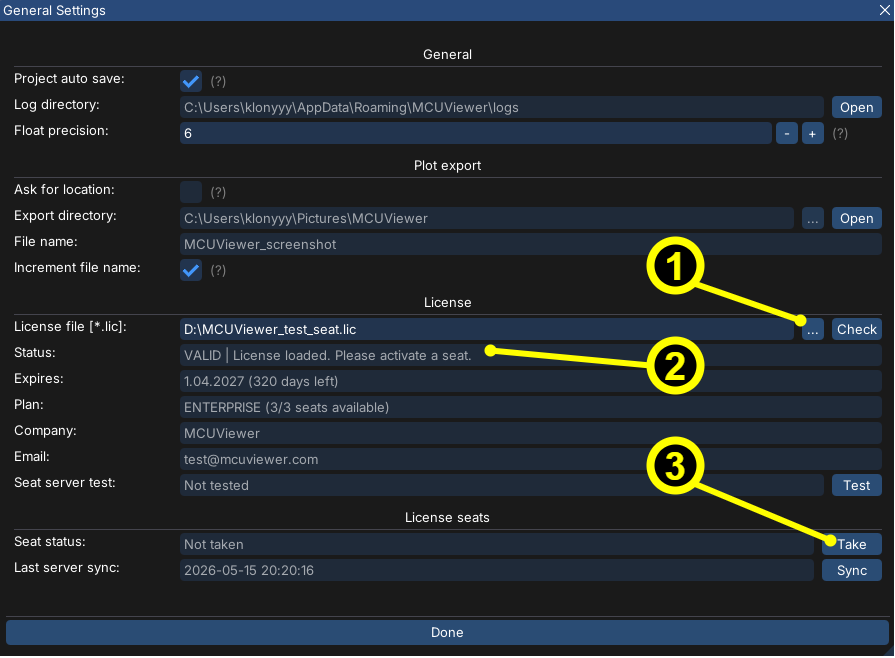Click the File name field MCUViewer_screenshot

tap(531, 244)
